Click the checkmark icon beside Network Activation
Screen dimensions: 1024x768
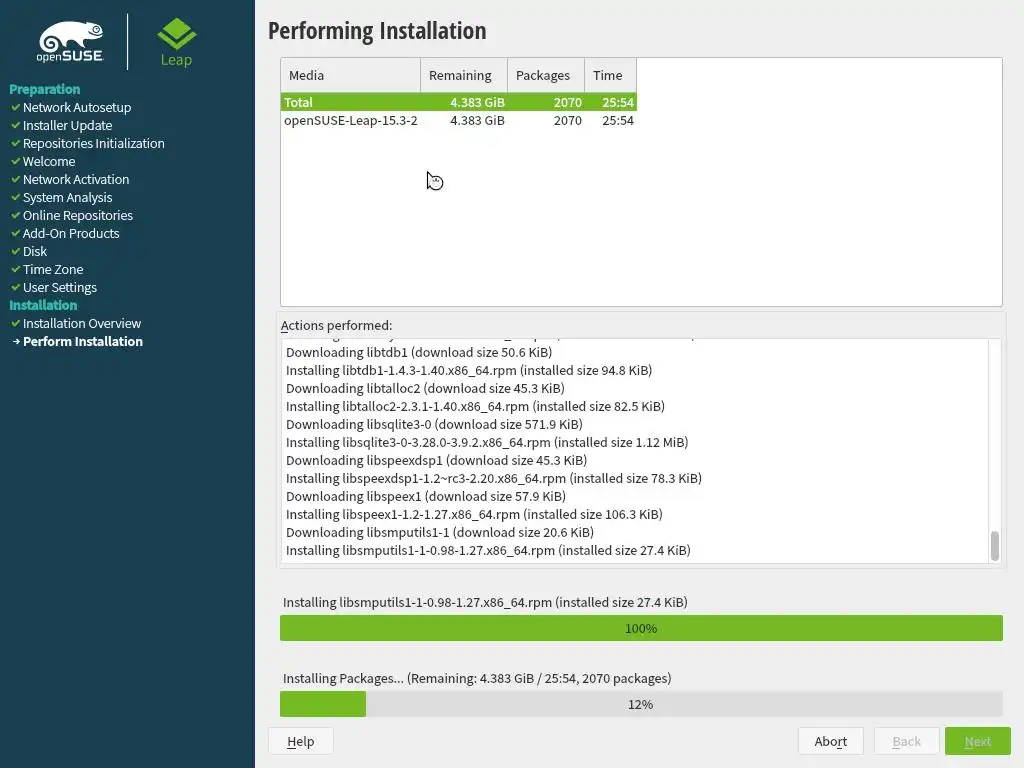[16, 179]
